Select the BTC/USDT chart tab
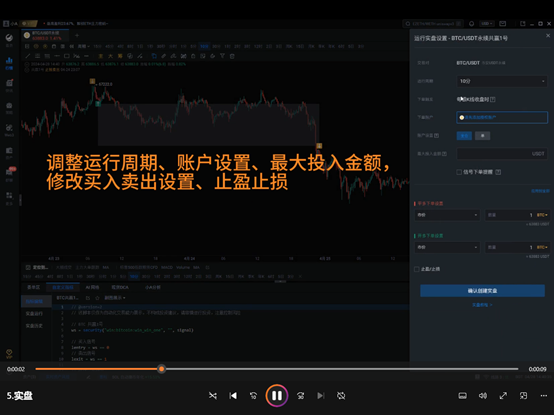Viewport: 554px width, 415px height. pos(46,35)
